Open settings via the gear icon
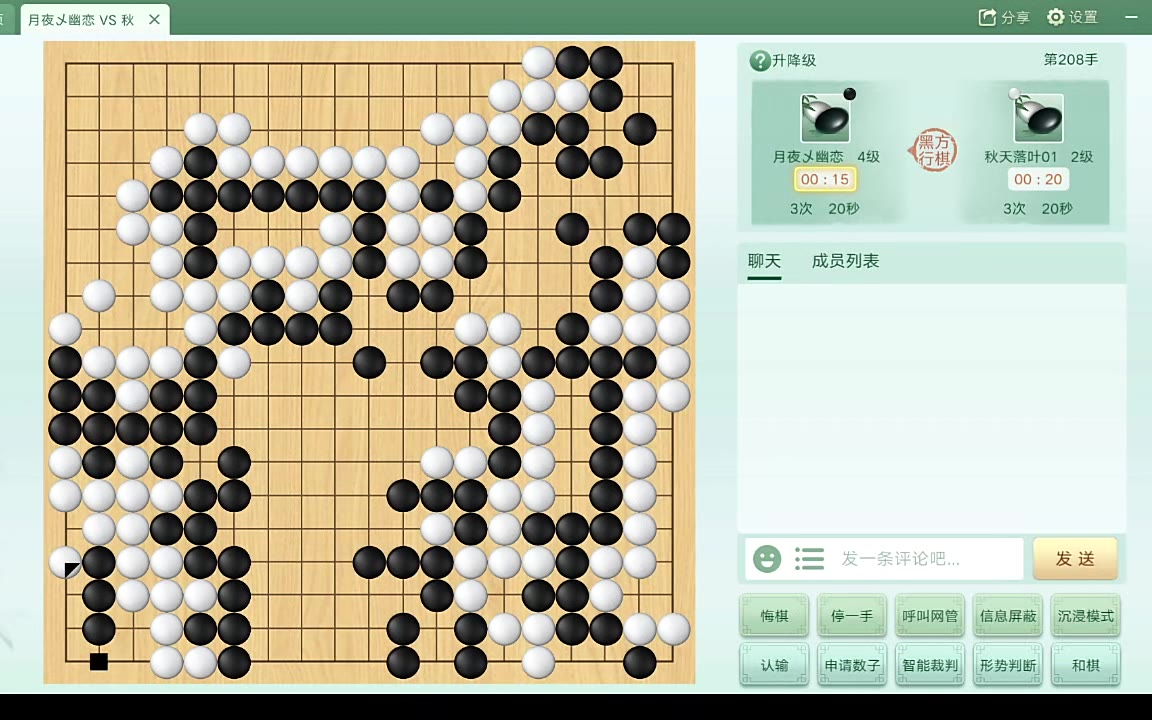1152x720 pixels. (1055, 17)
